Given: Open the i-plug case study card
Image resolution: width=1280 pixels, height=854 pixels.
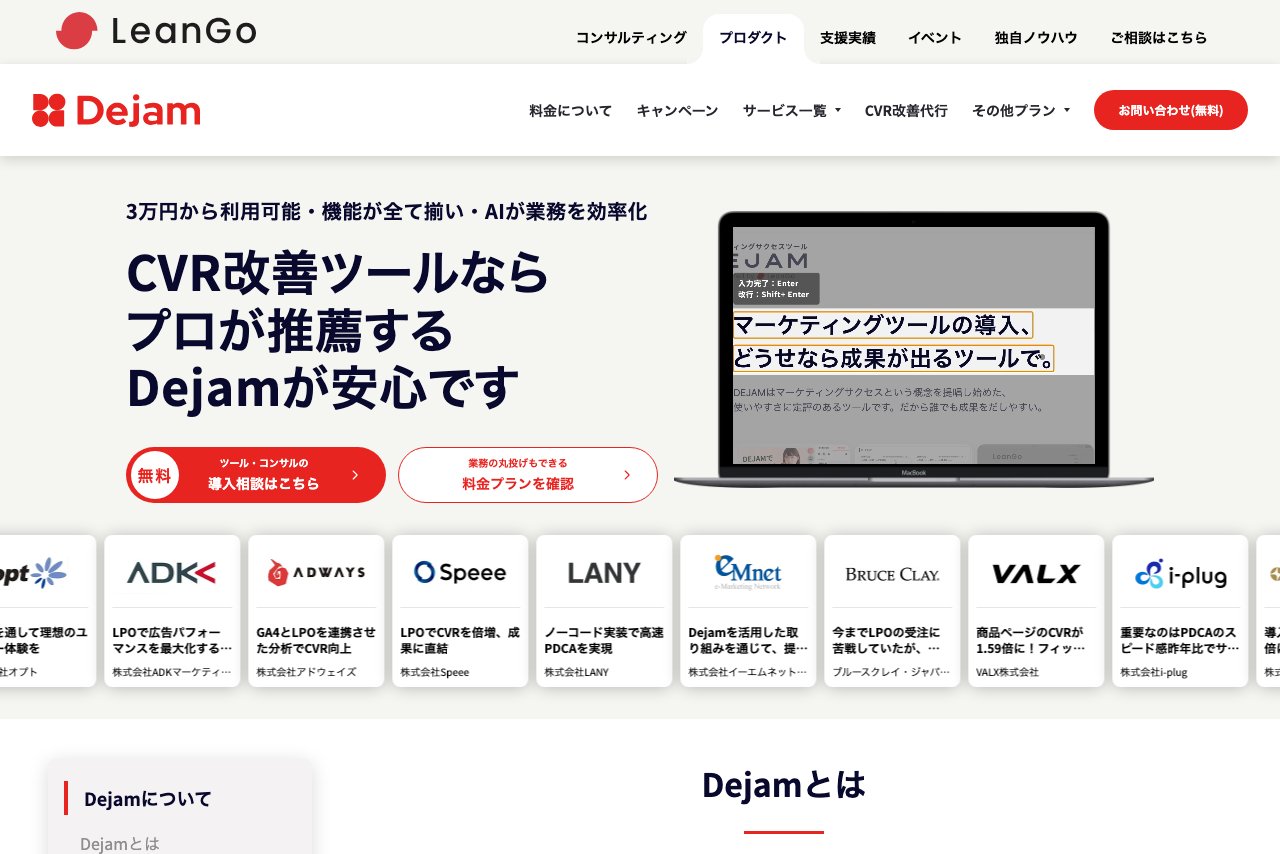Looking at the screenshot, I should 1180,611.
